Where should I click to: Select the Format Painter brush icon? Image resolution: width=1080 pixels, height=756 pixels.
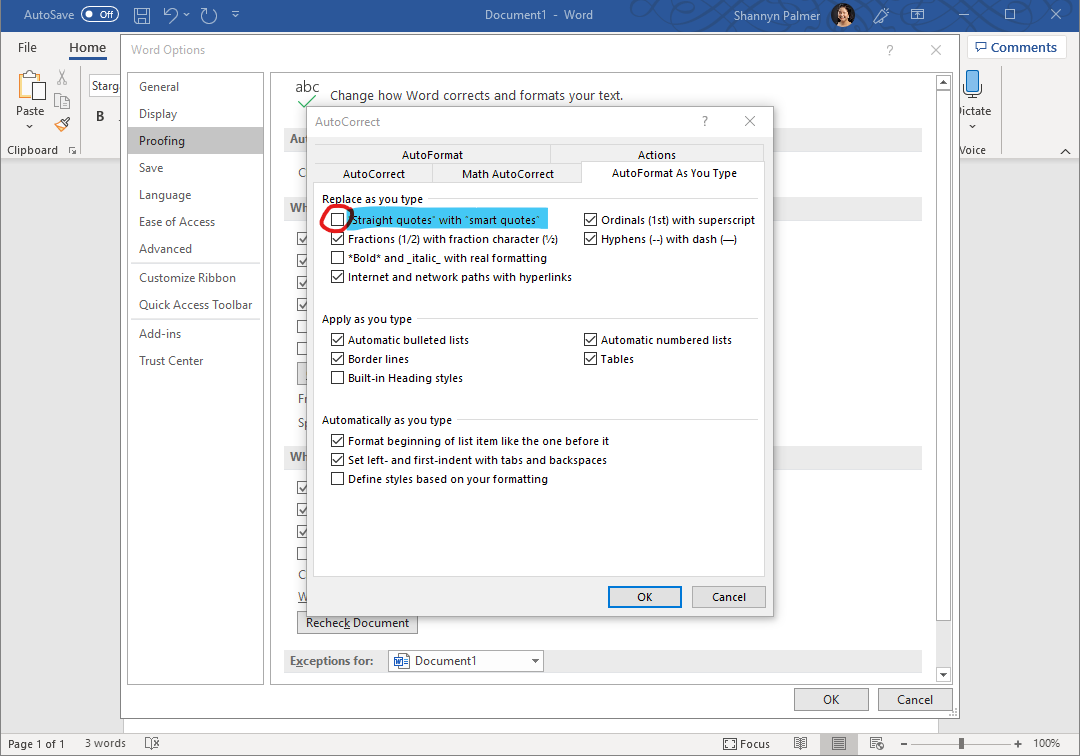[62, 125]
